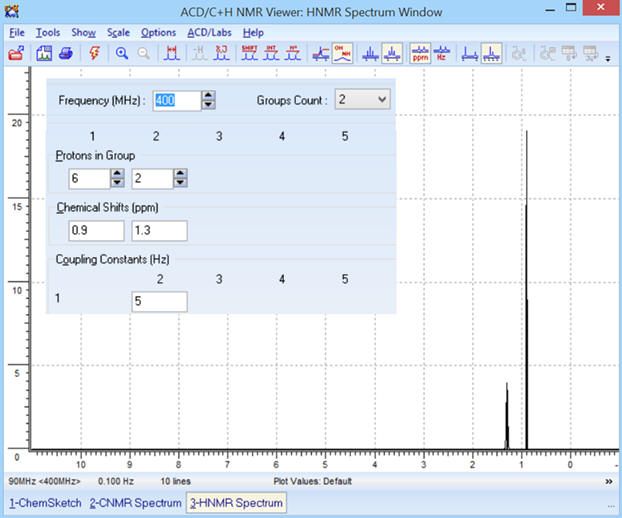Image resolution: width=622 pixels, height=518 pixels.
Task: Click the small multiplet near 1.3 ppm
Action: pyautogui.click(x=507, y=416)
